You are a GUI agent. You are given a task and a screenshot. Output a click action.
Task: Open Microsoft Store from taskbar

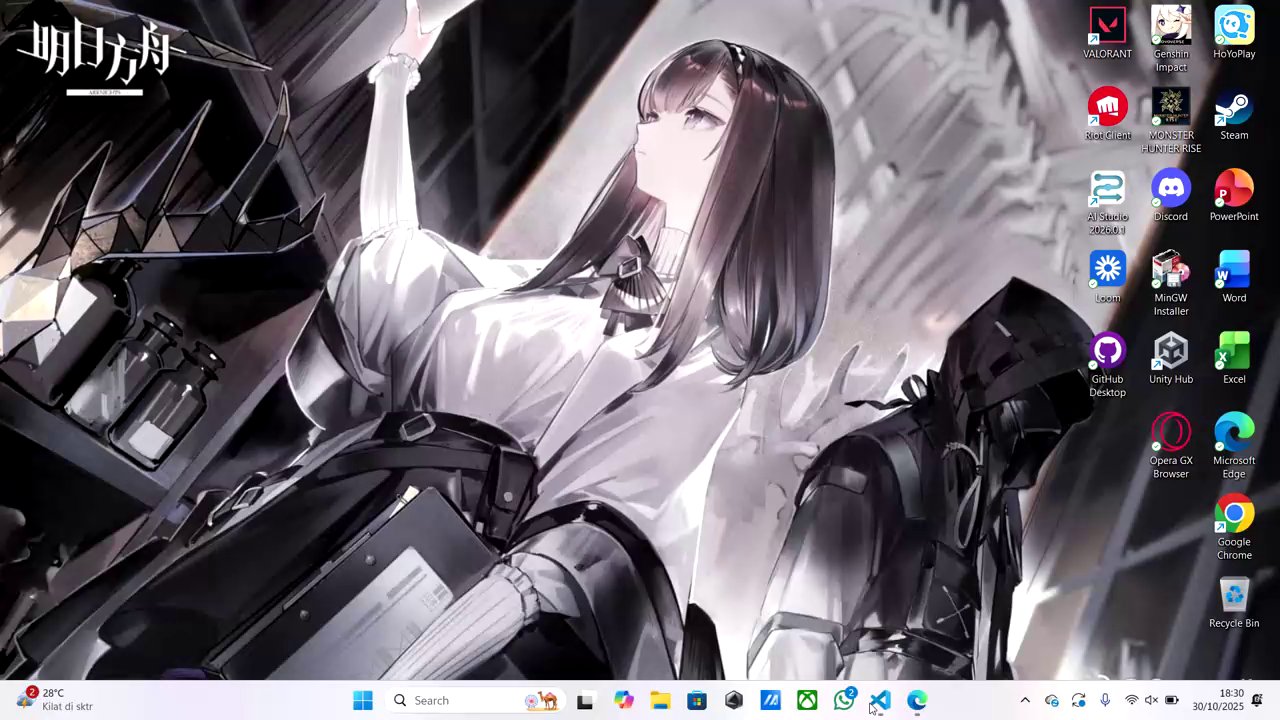(697, 701)
